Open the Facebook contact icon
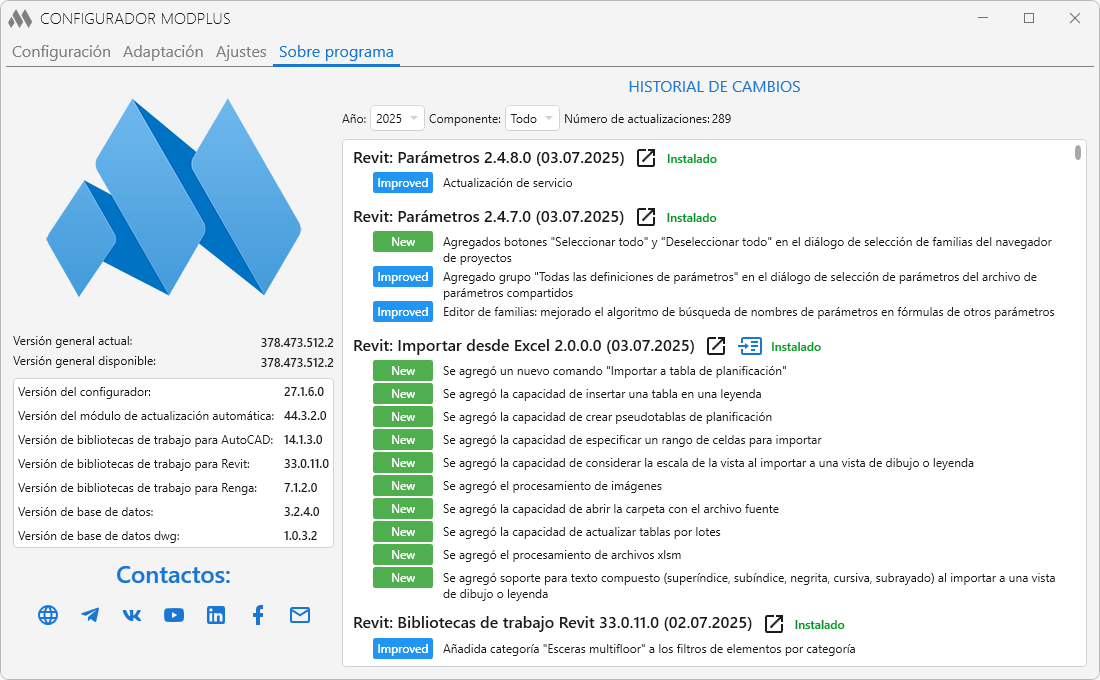Screen dimensions: 1100x680 pos(258,615)
